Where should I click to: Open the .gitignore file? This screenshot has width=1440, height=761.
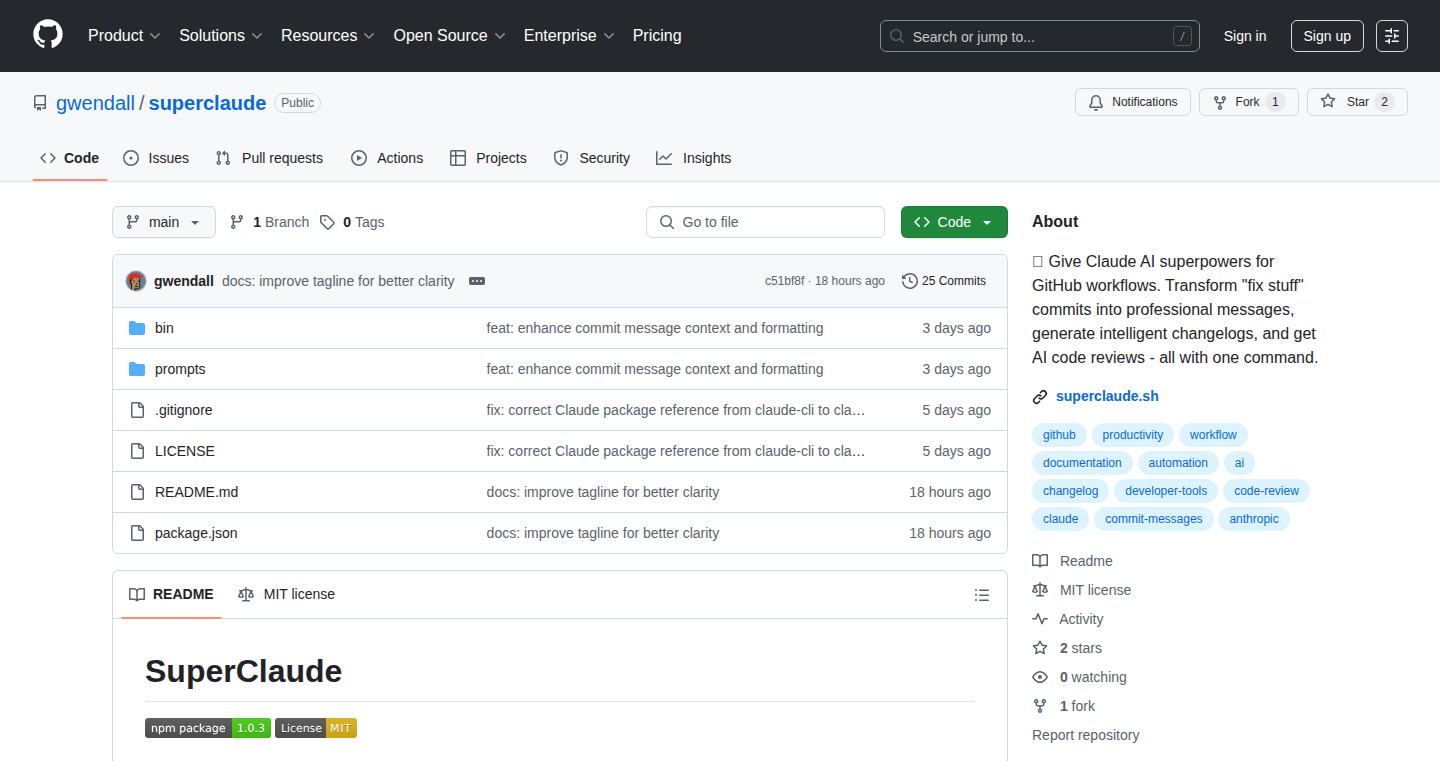[x=184, y=410]
